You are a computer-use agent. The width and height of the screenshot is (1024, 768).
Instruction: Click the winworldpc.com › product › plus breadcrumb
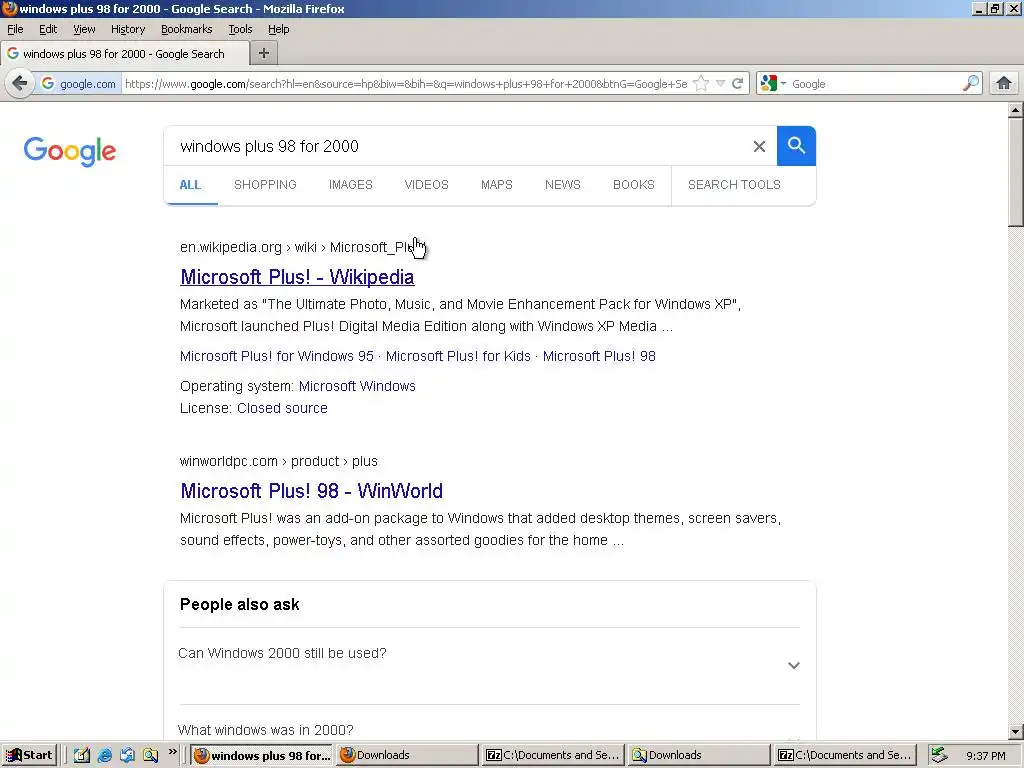coord(279,461)
